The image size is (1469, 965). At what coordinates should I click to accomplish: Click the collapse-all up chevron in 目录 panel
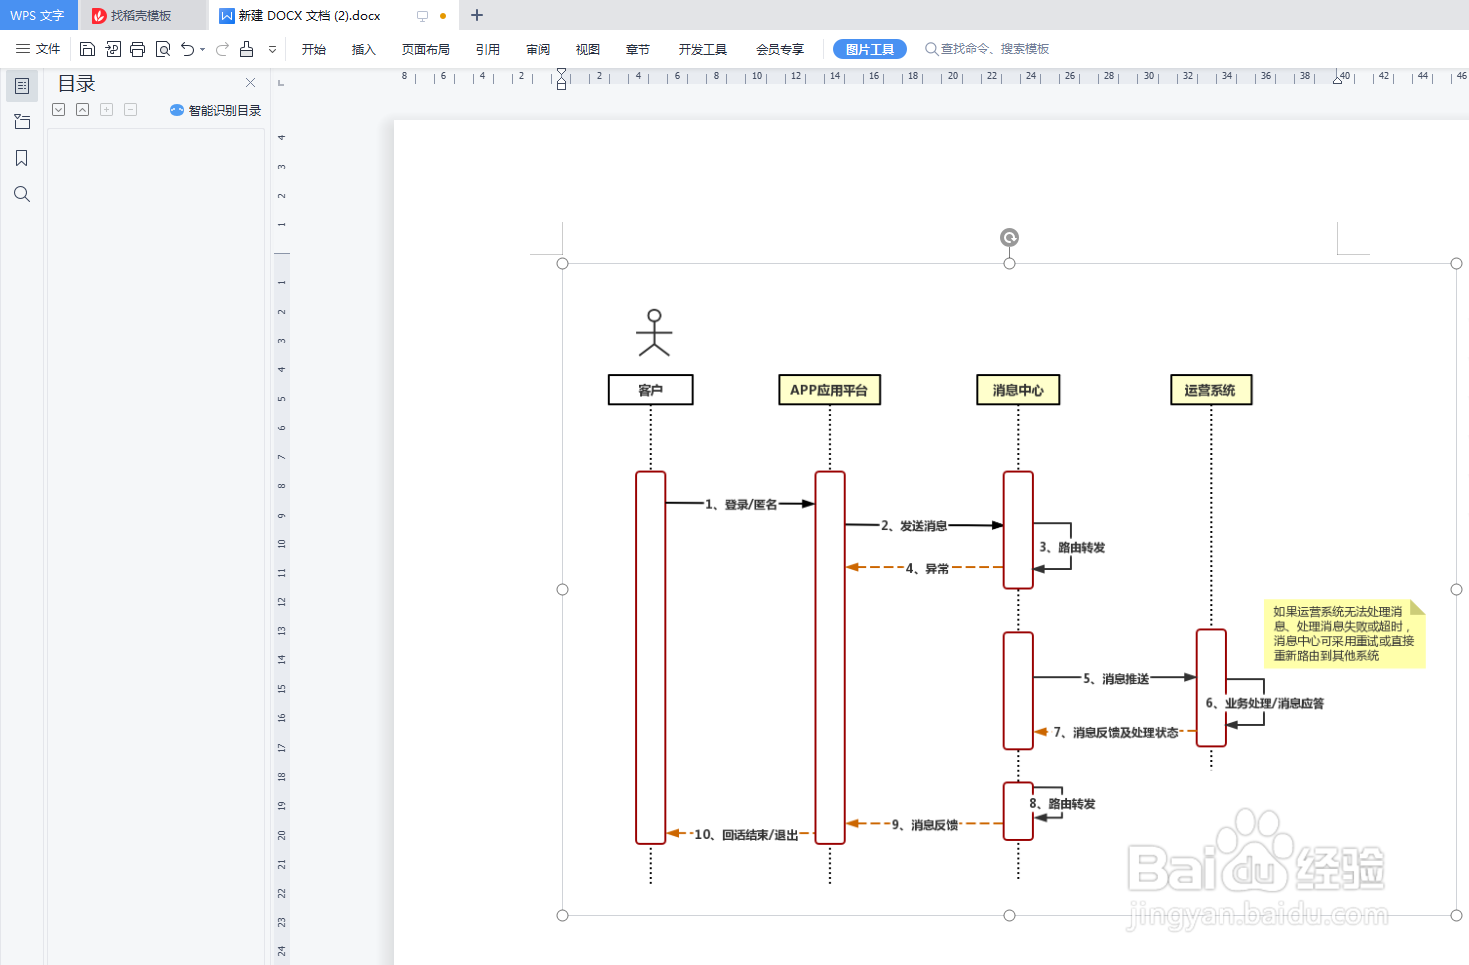(x=83, y=110)
